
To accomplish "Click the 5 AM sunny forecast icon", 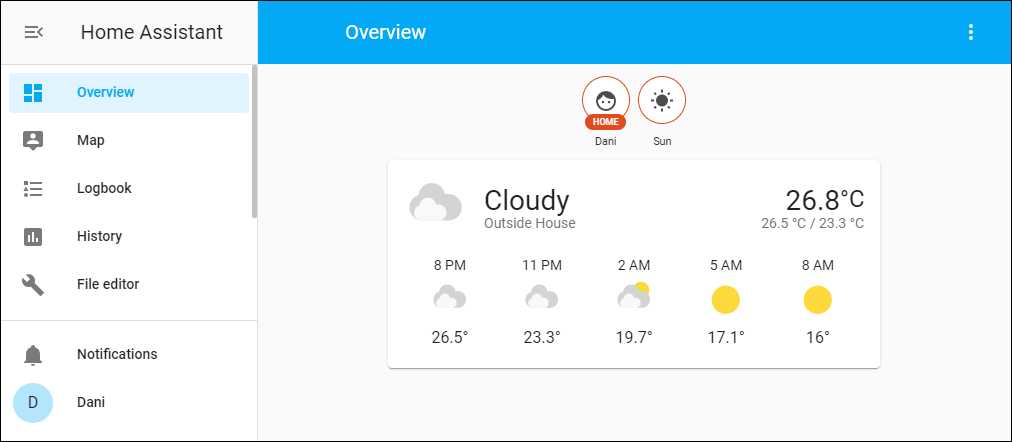I will click(x=725, y=300).
